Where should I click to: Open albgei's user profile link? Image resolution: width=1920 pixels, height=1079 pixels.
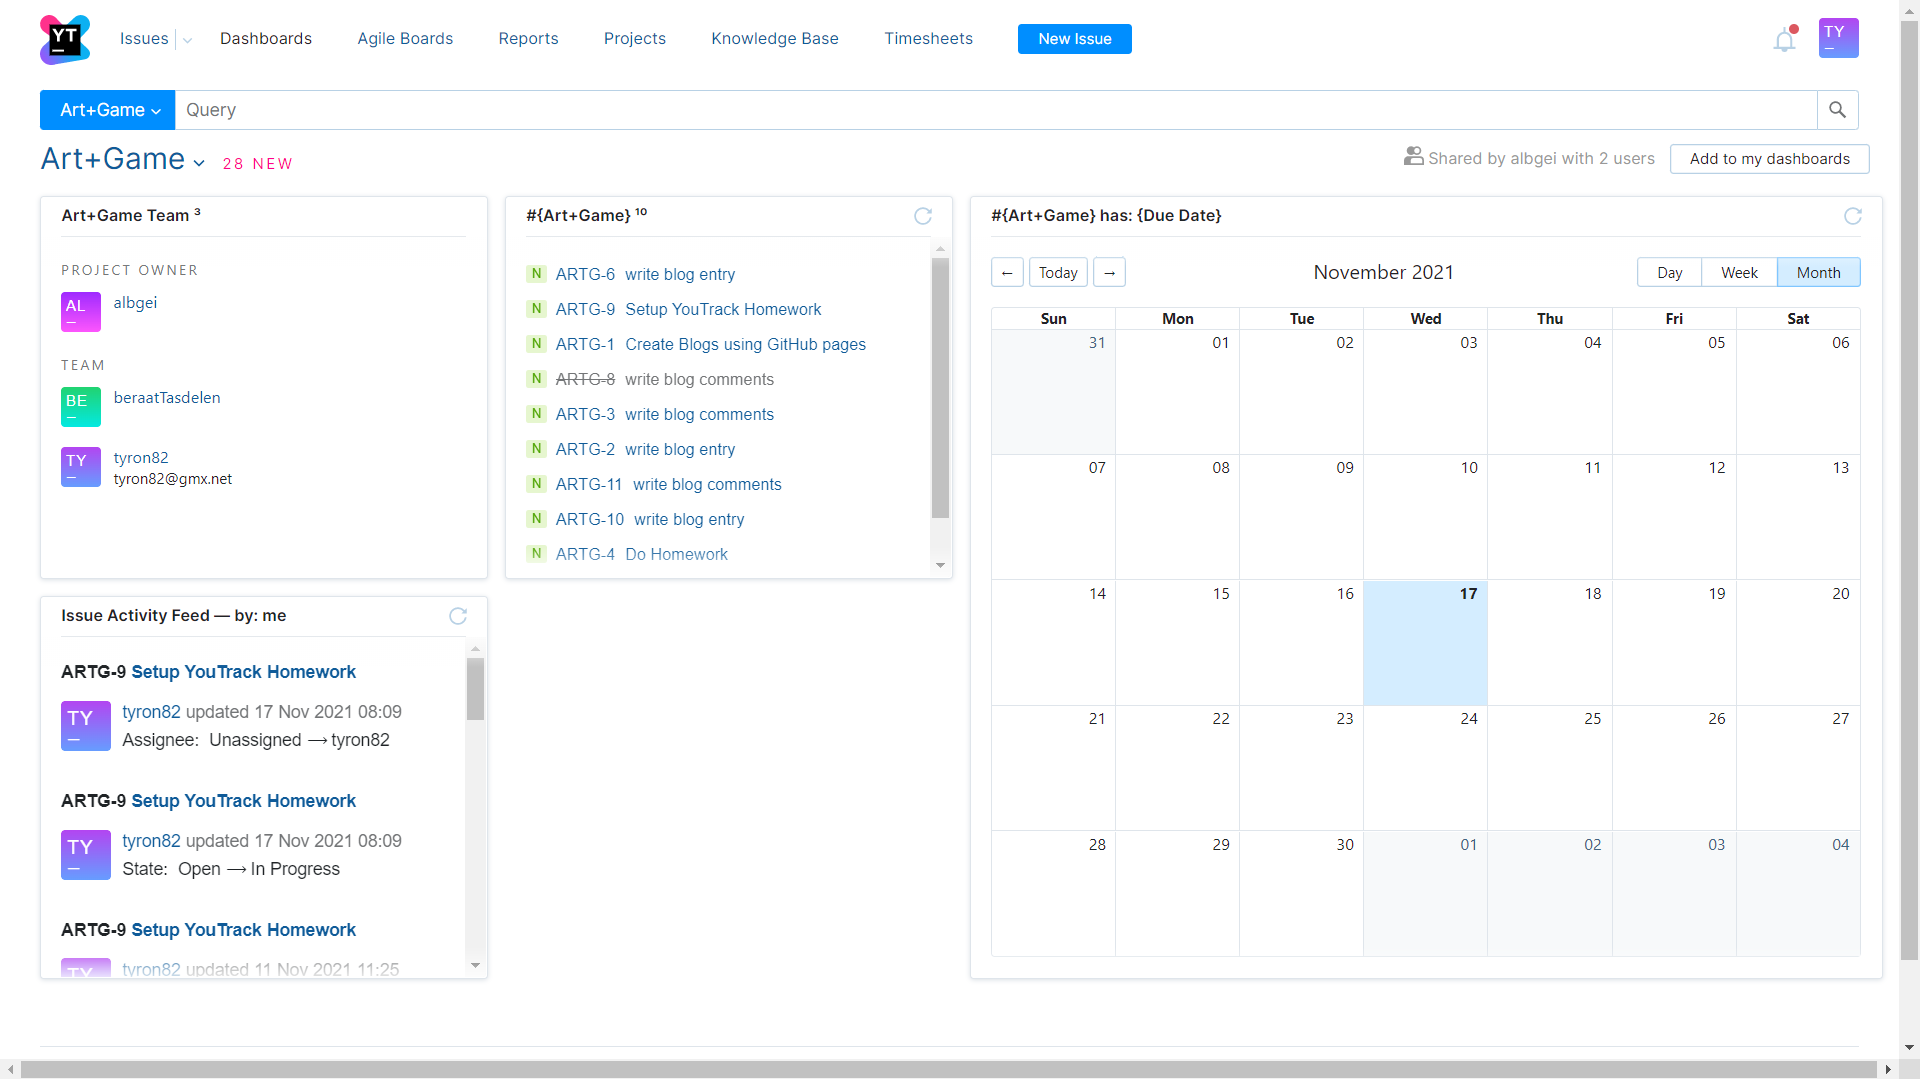(x=135, y=303)
